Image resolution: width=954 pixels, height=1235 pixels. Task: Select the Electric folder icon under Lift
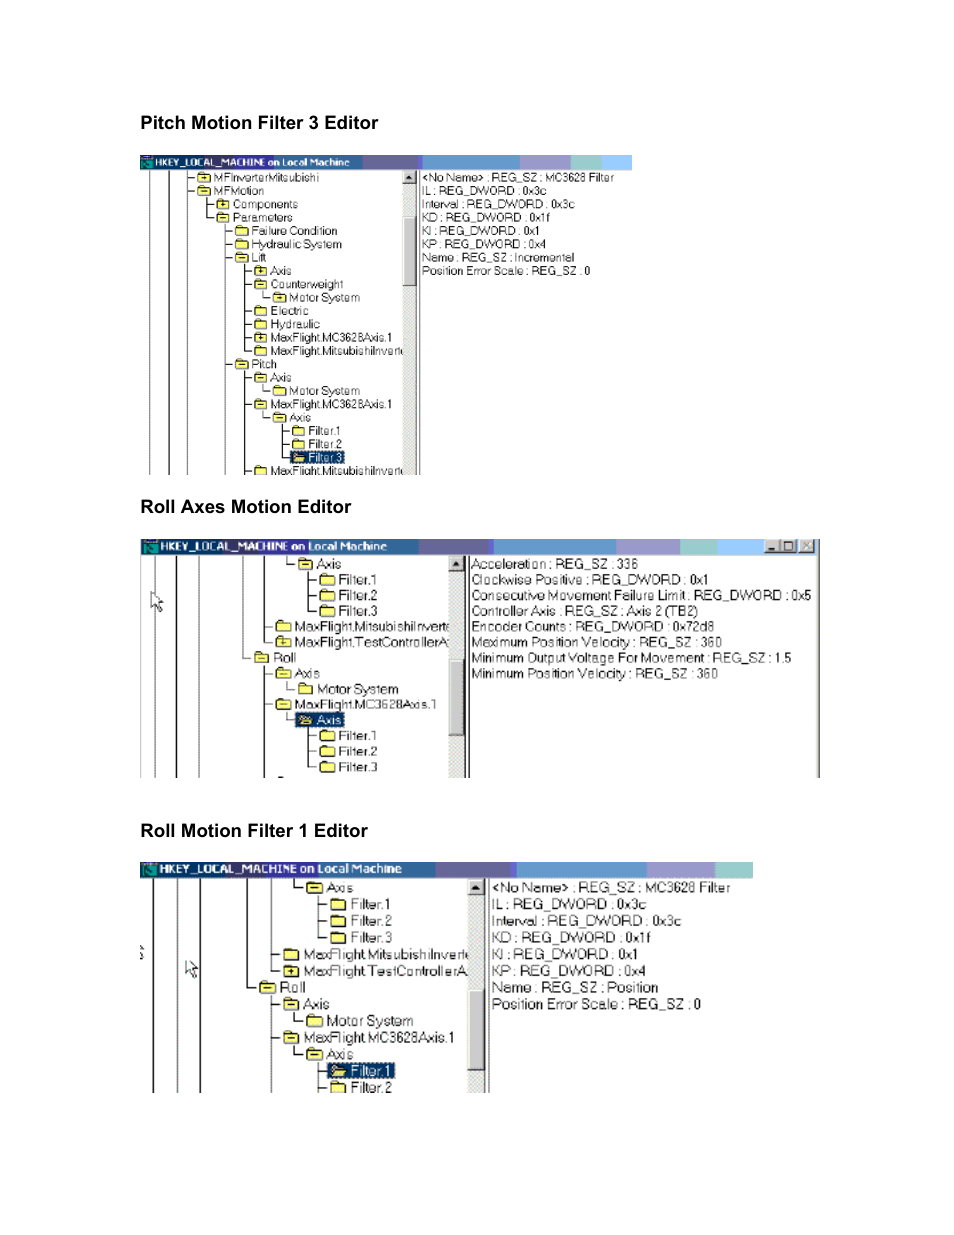[x=261, y=311]
